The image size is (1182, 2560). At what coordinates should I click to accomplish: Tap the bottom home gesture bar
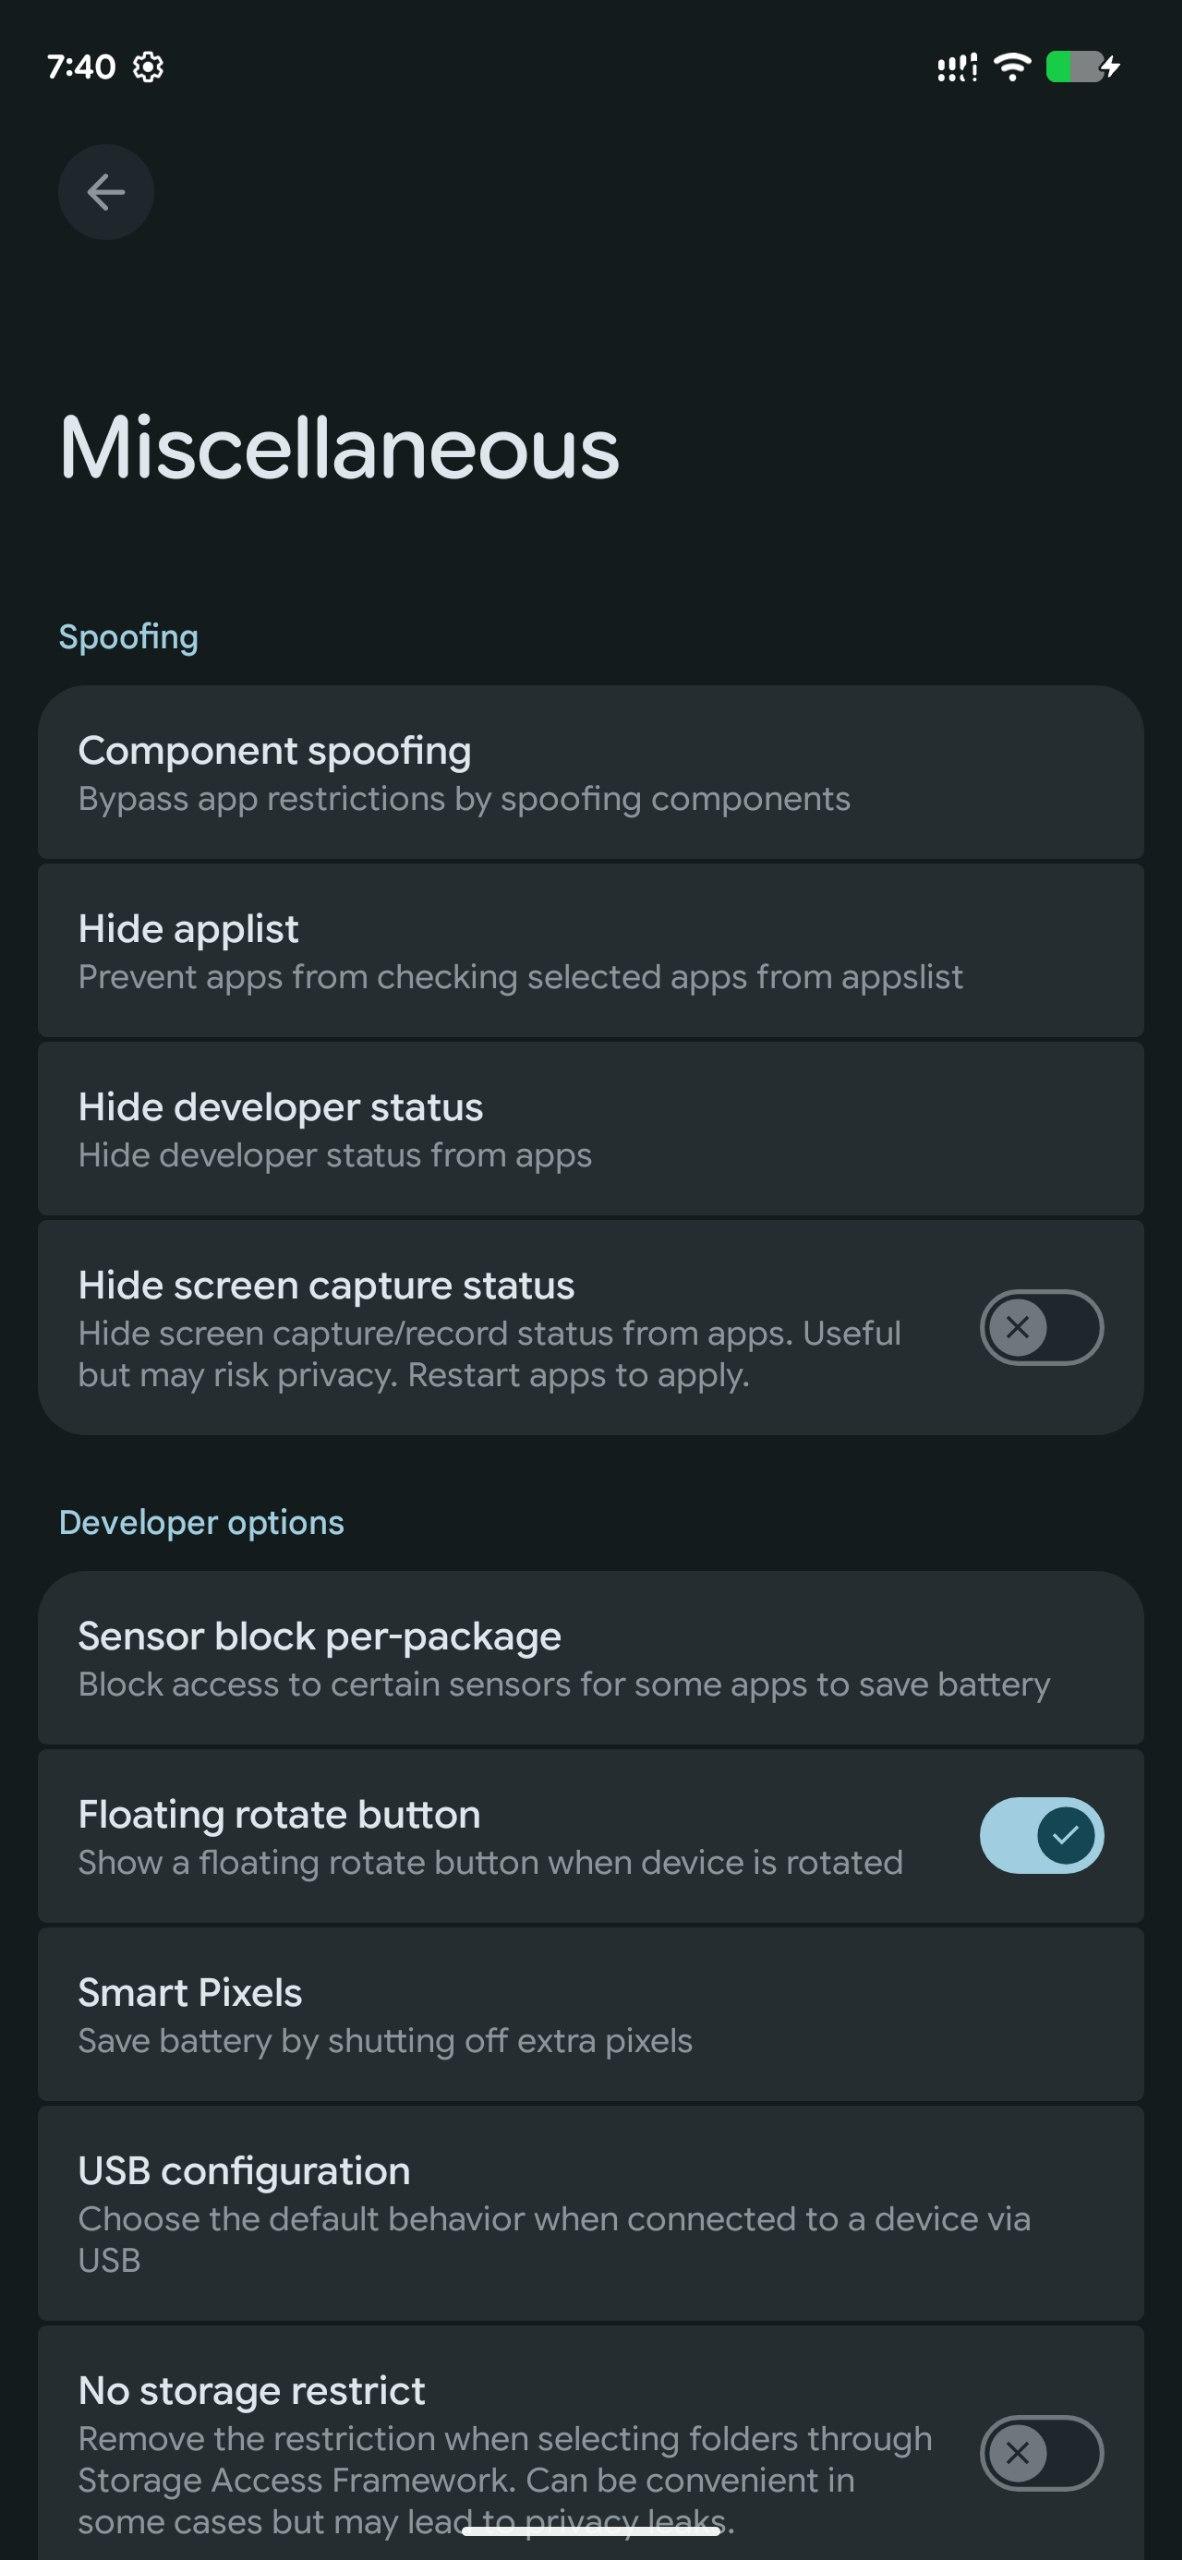pyautogui.click(x=590, y=2532)
